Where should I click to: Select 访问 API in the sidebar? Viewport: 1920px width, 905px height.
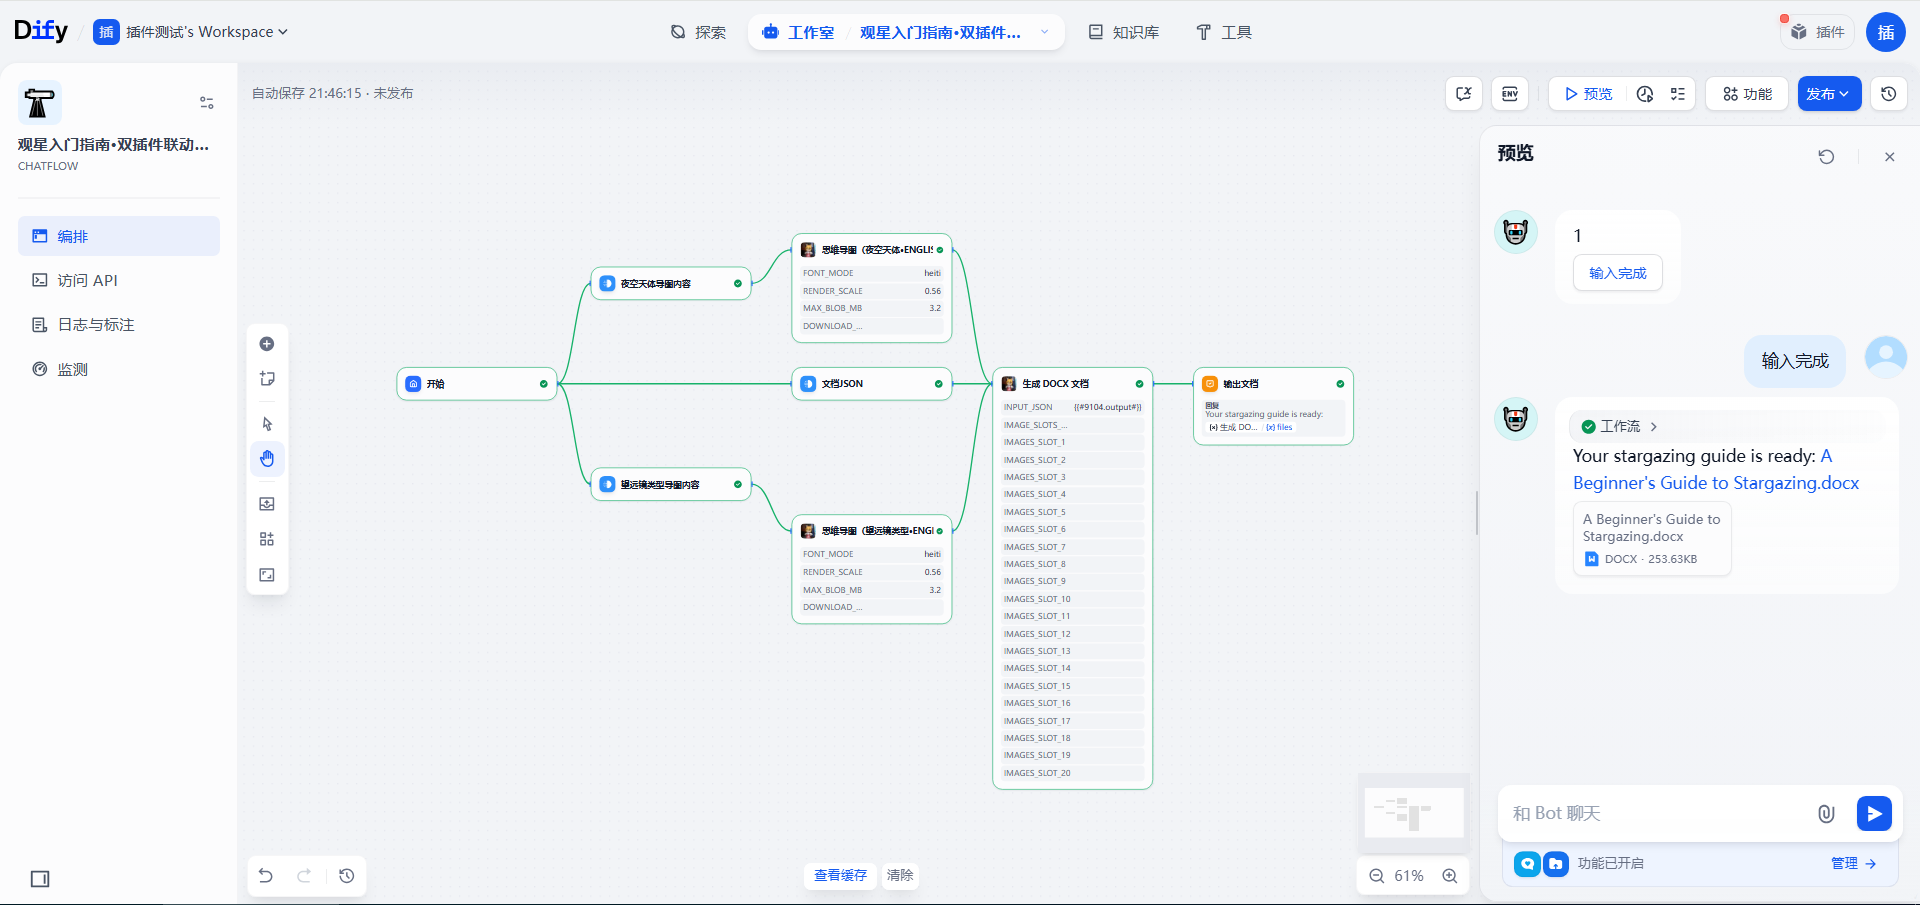coord(119,281)
